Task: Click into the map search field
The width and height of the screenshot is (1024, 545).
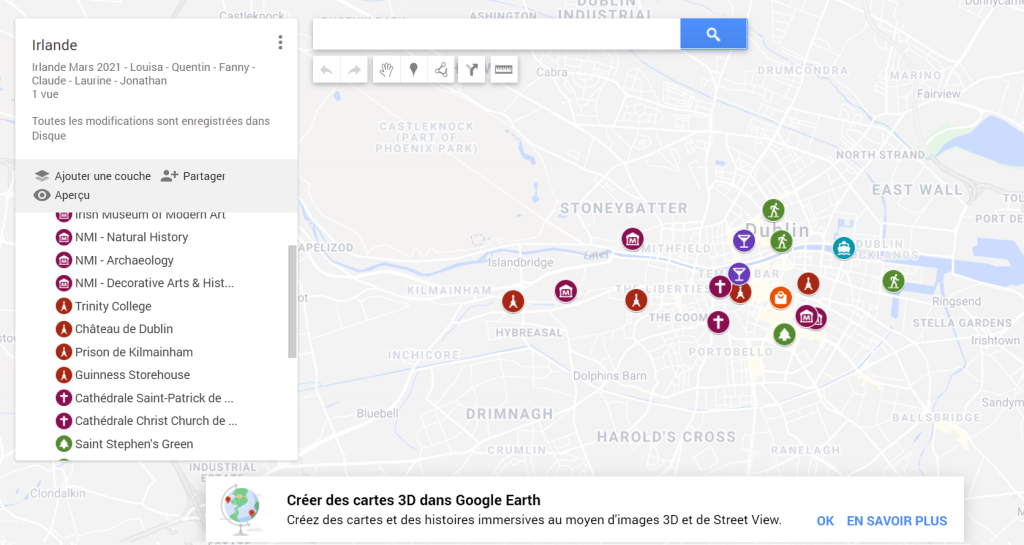Action: (x=496, y=34)
